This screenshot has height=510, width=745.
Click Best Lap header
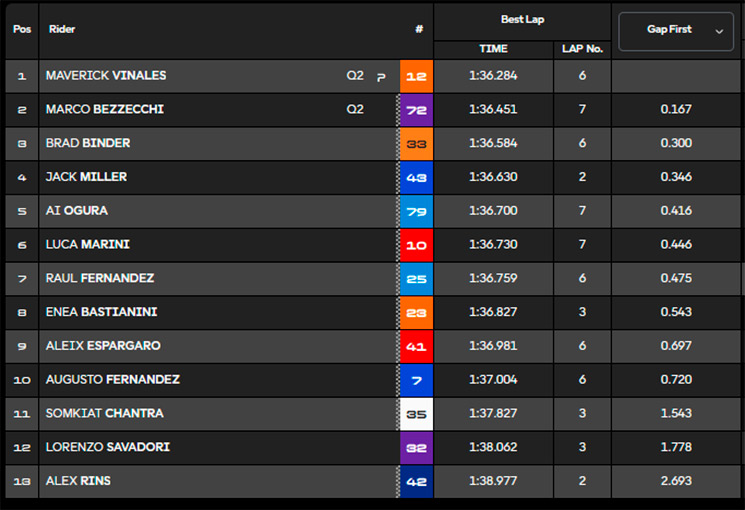(522, 19)
